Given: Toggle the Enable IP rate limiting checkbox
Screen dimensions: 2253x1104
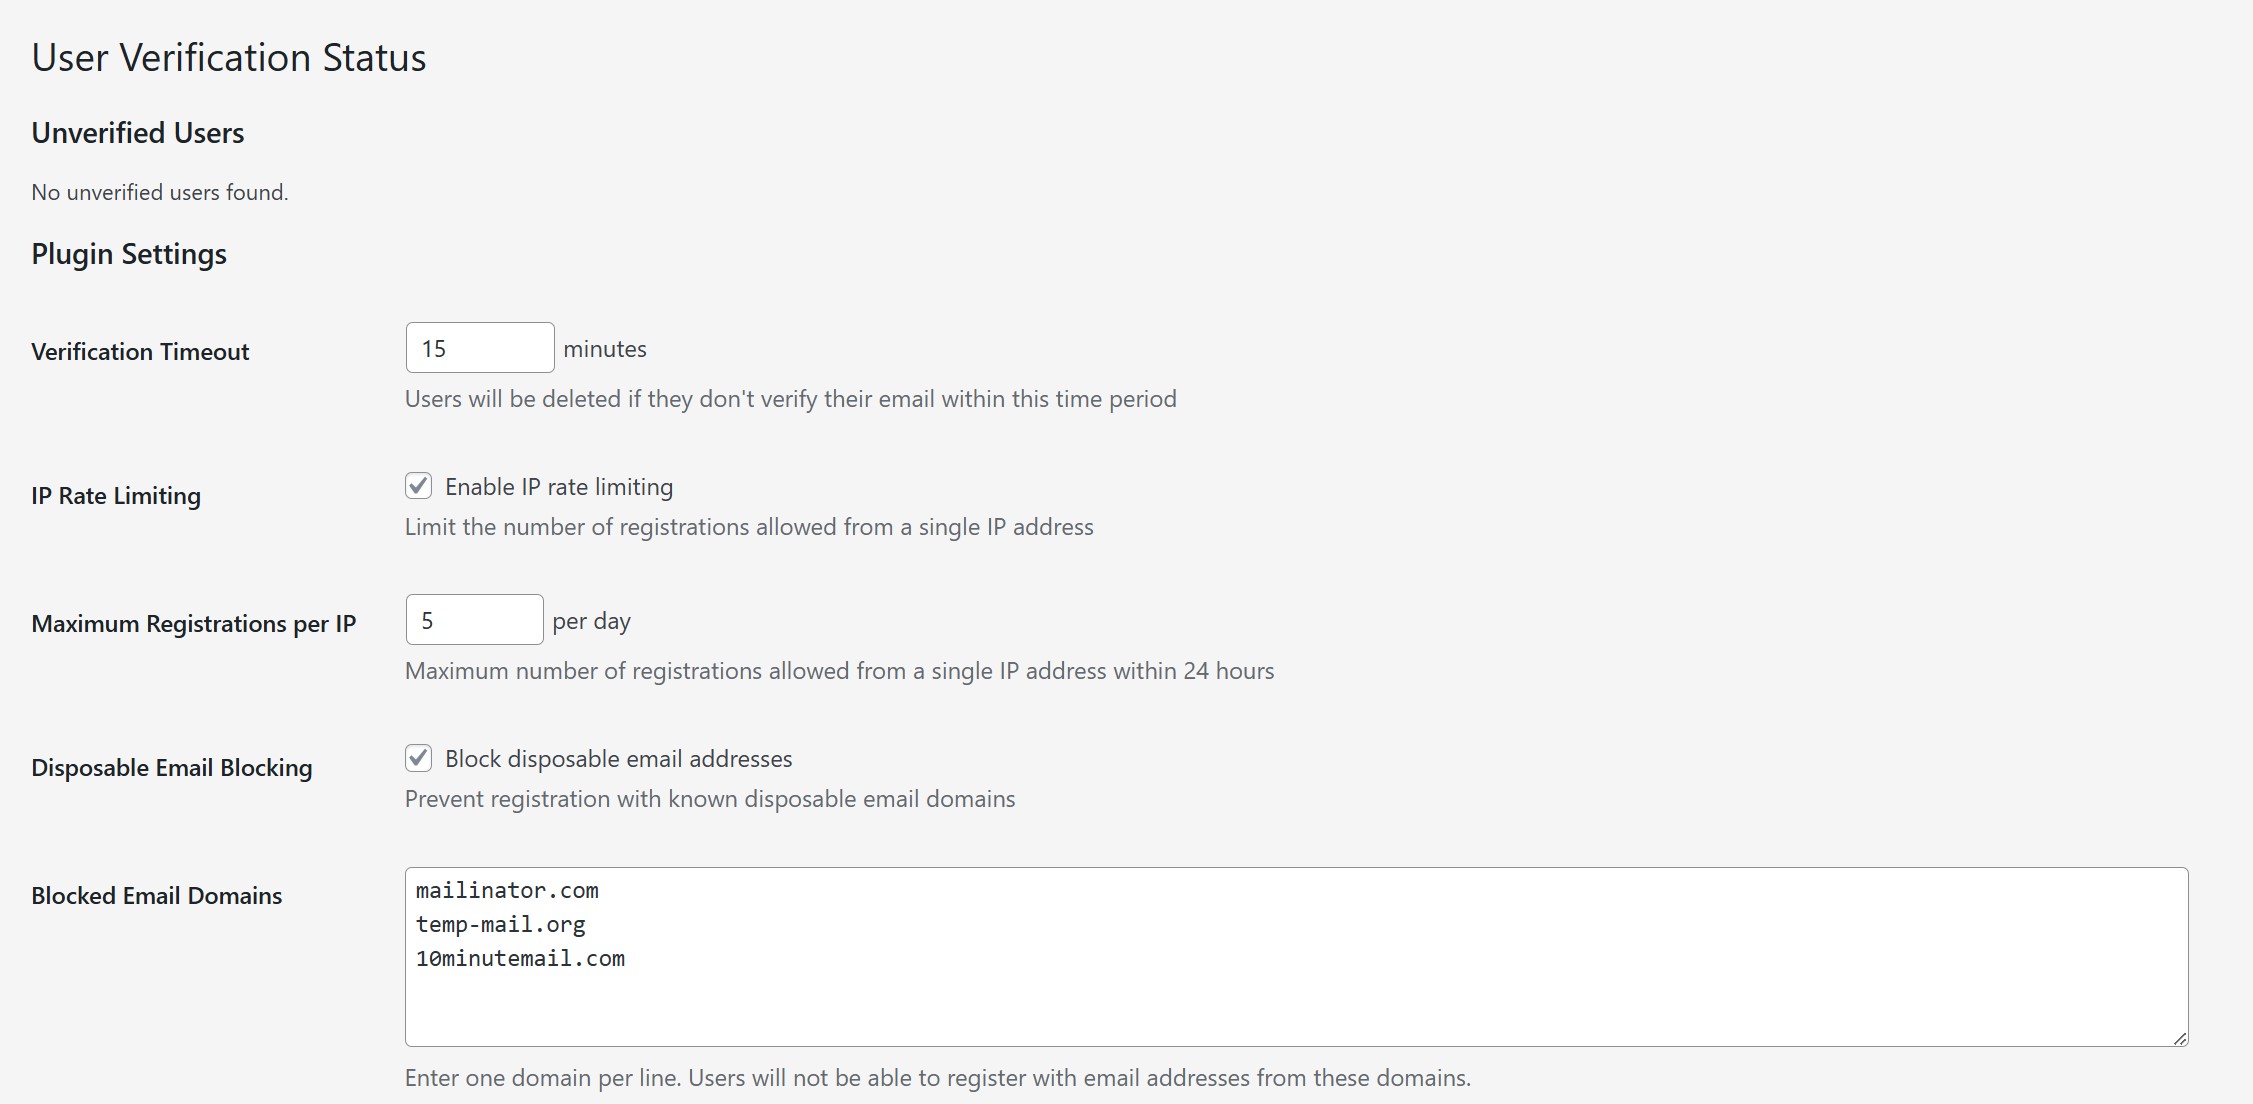Looking at the screenshot, I should 419,486.
